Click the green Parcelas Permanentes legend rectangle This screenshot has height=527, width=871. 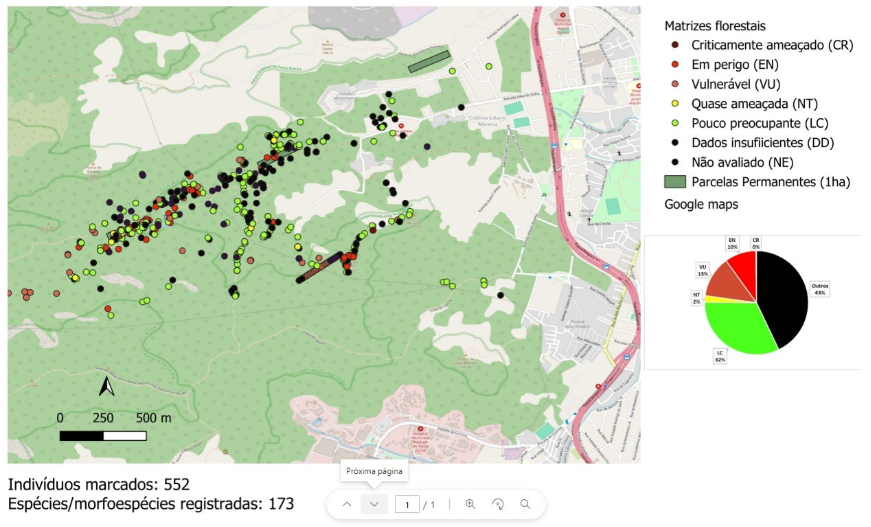tap(675, 182)
